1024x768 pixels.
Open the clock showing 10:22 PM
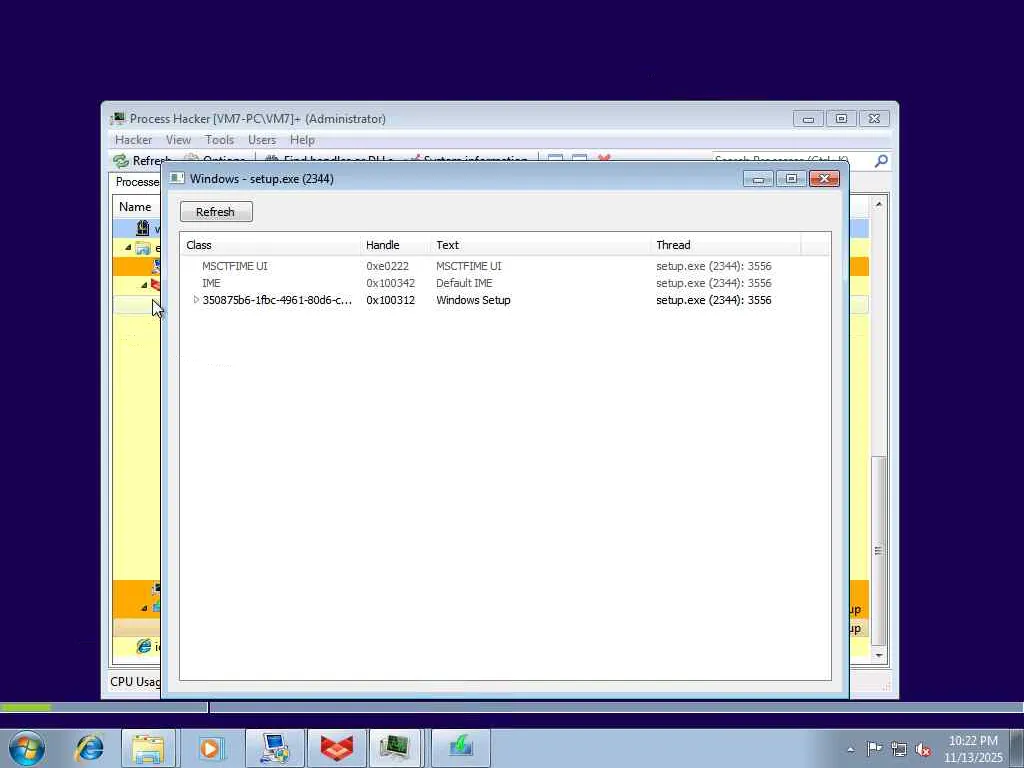(x=973, y=749)
